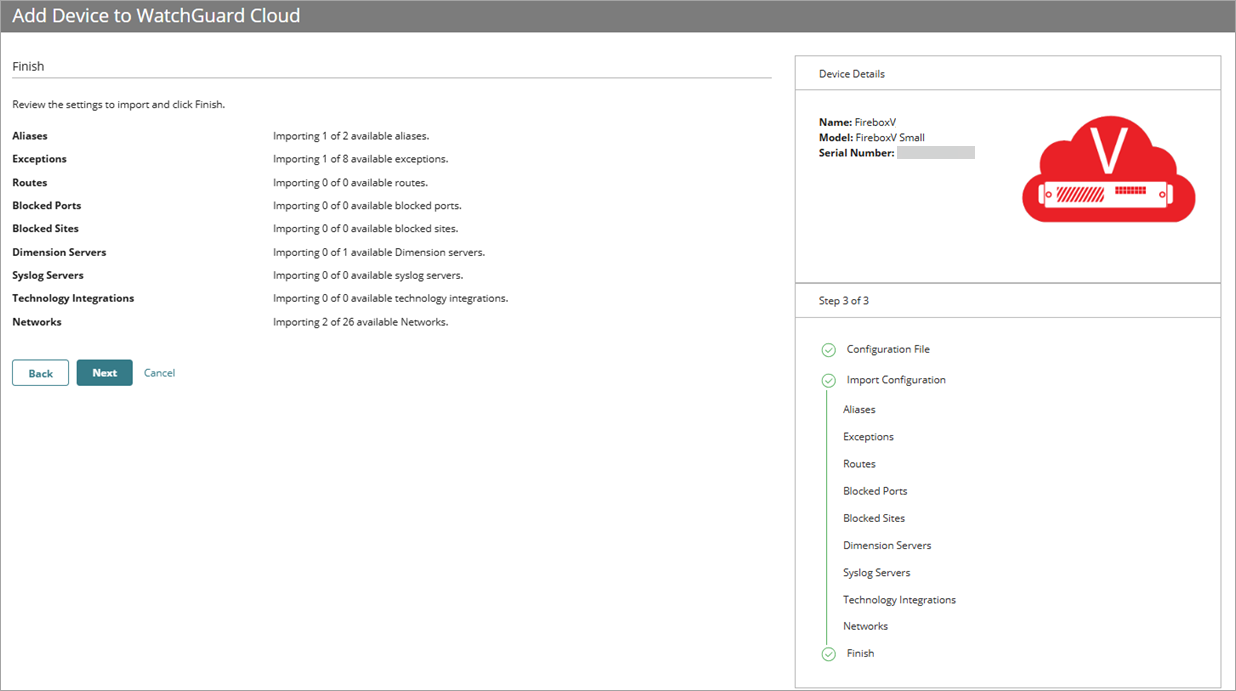Click the Configuration File checkmark icon
The image size is (1236, 691).
pyautogui.click(x=828, y=350)
